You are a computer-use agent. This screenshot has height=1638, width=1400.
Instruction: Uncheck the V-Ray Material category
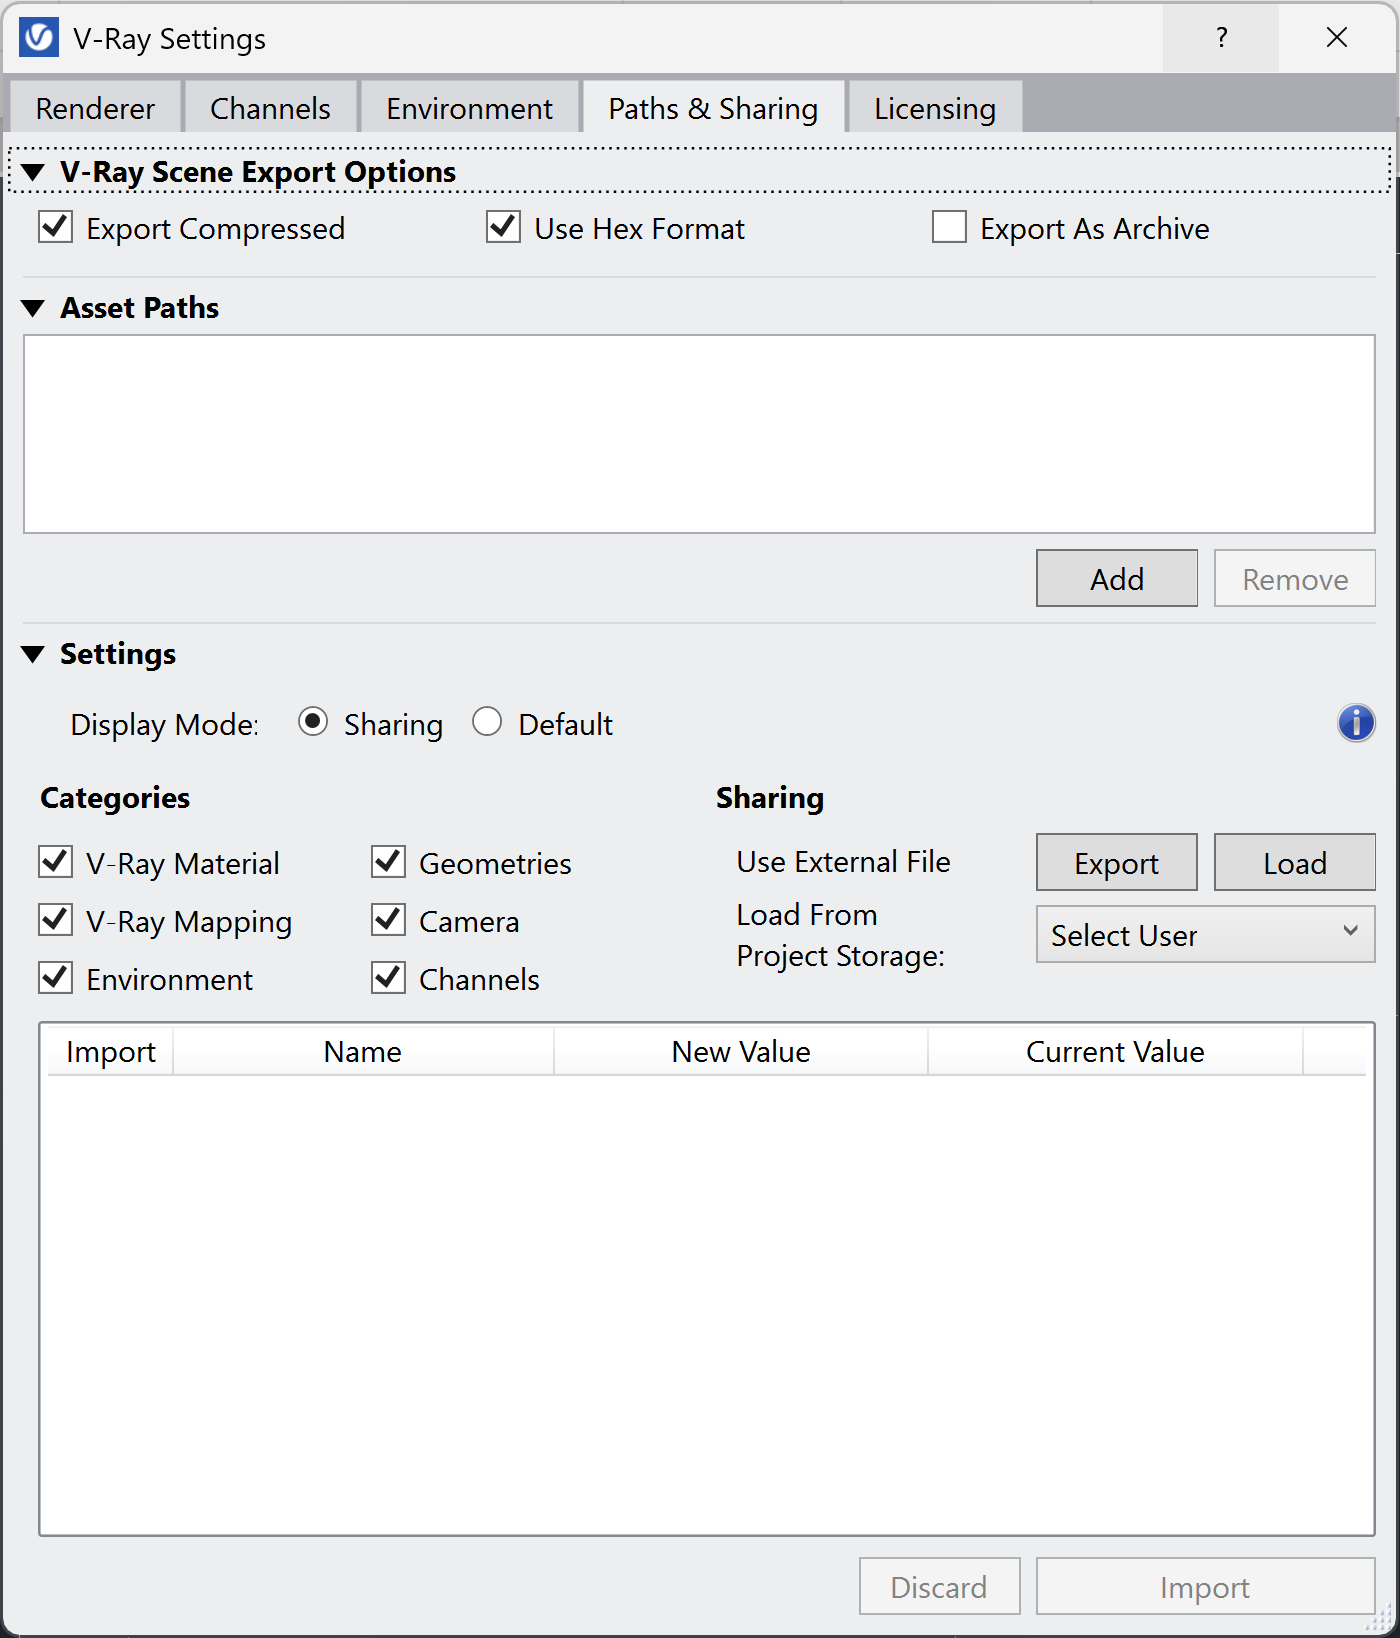(56, 862)
